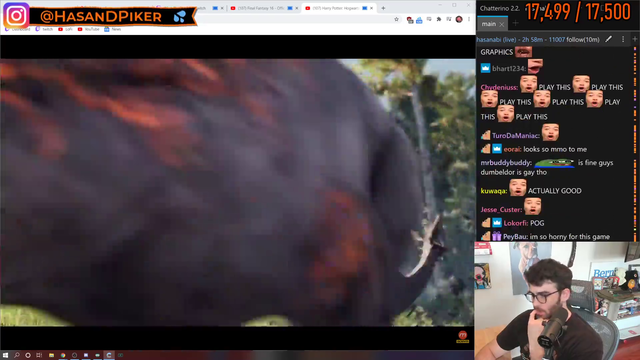Open the LoFi bookmark

(x=66, y=29)
